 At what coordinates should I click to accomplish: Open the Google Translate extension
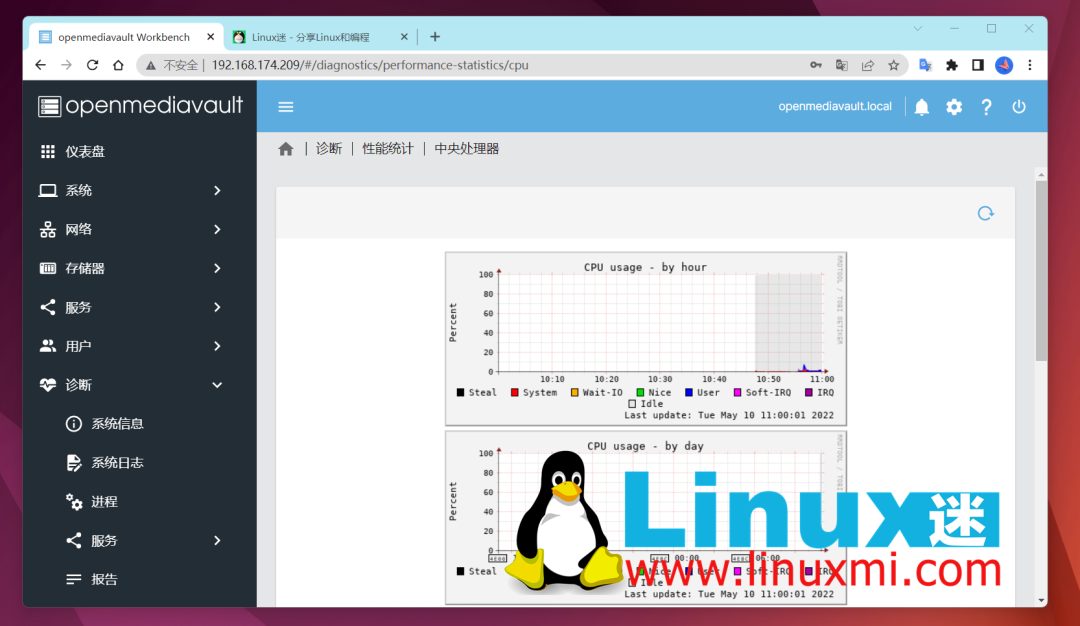pos(925,65)
